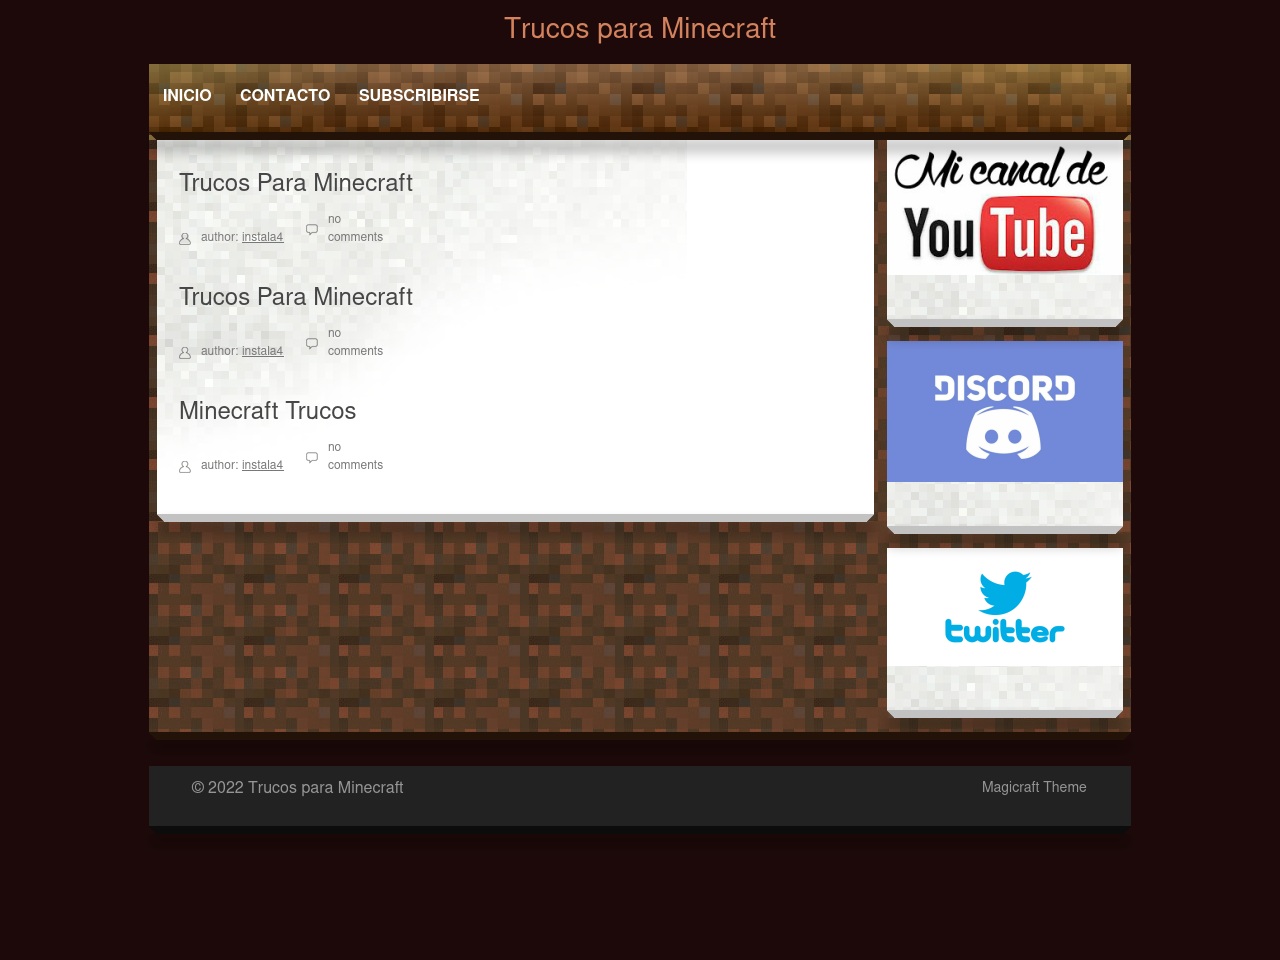Image resolution: width=1280 pixels, height=960 pixels.
Task: Open no comments link of first post
Action: click(355, 228)
